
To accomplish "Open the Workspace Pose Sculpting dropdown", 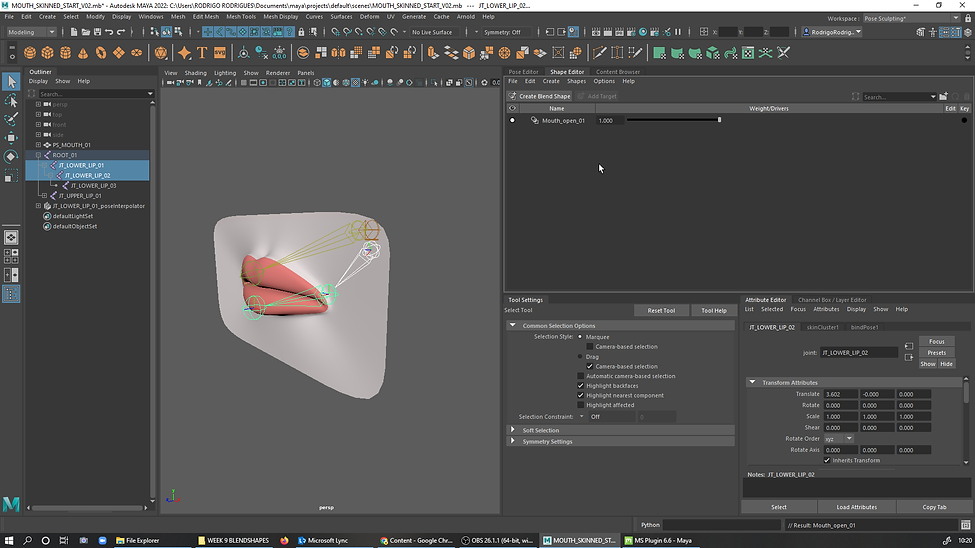I will tap(911, 18).
